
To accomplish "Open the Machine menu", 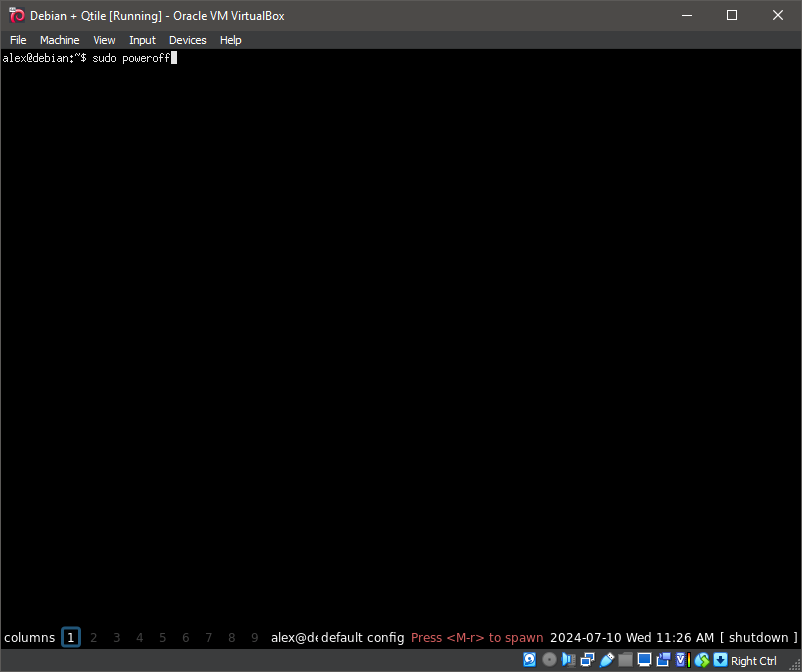I will (59, 40).
